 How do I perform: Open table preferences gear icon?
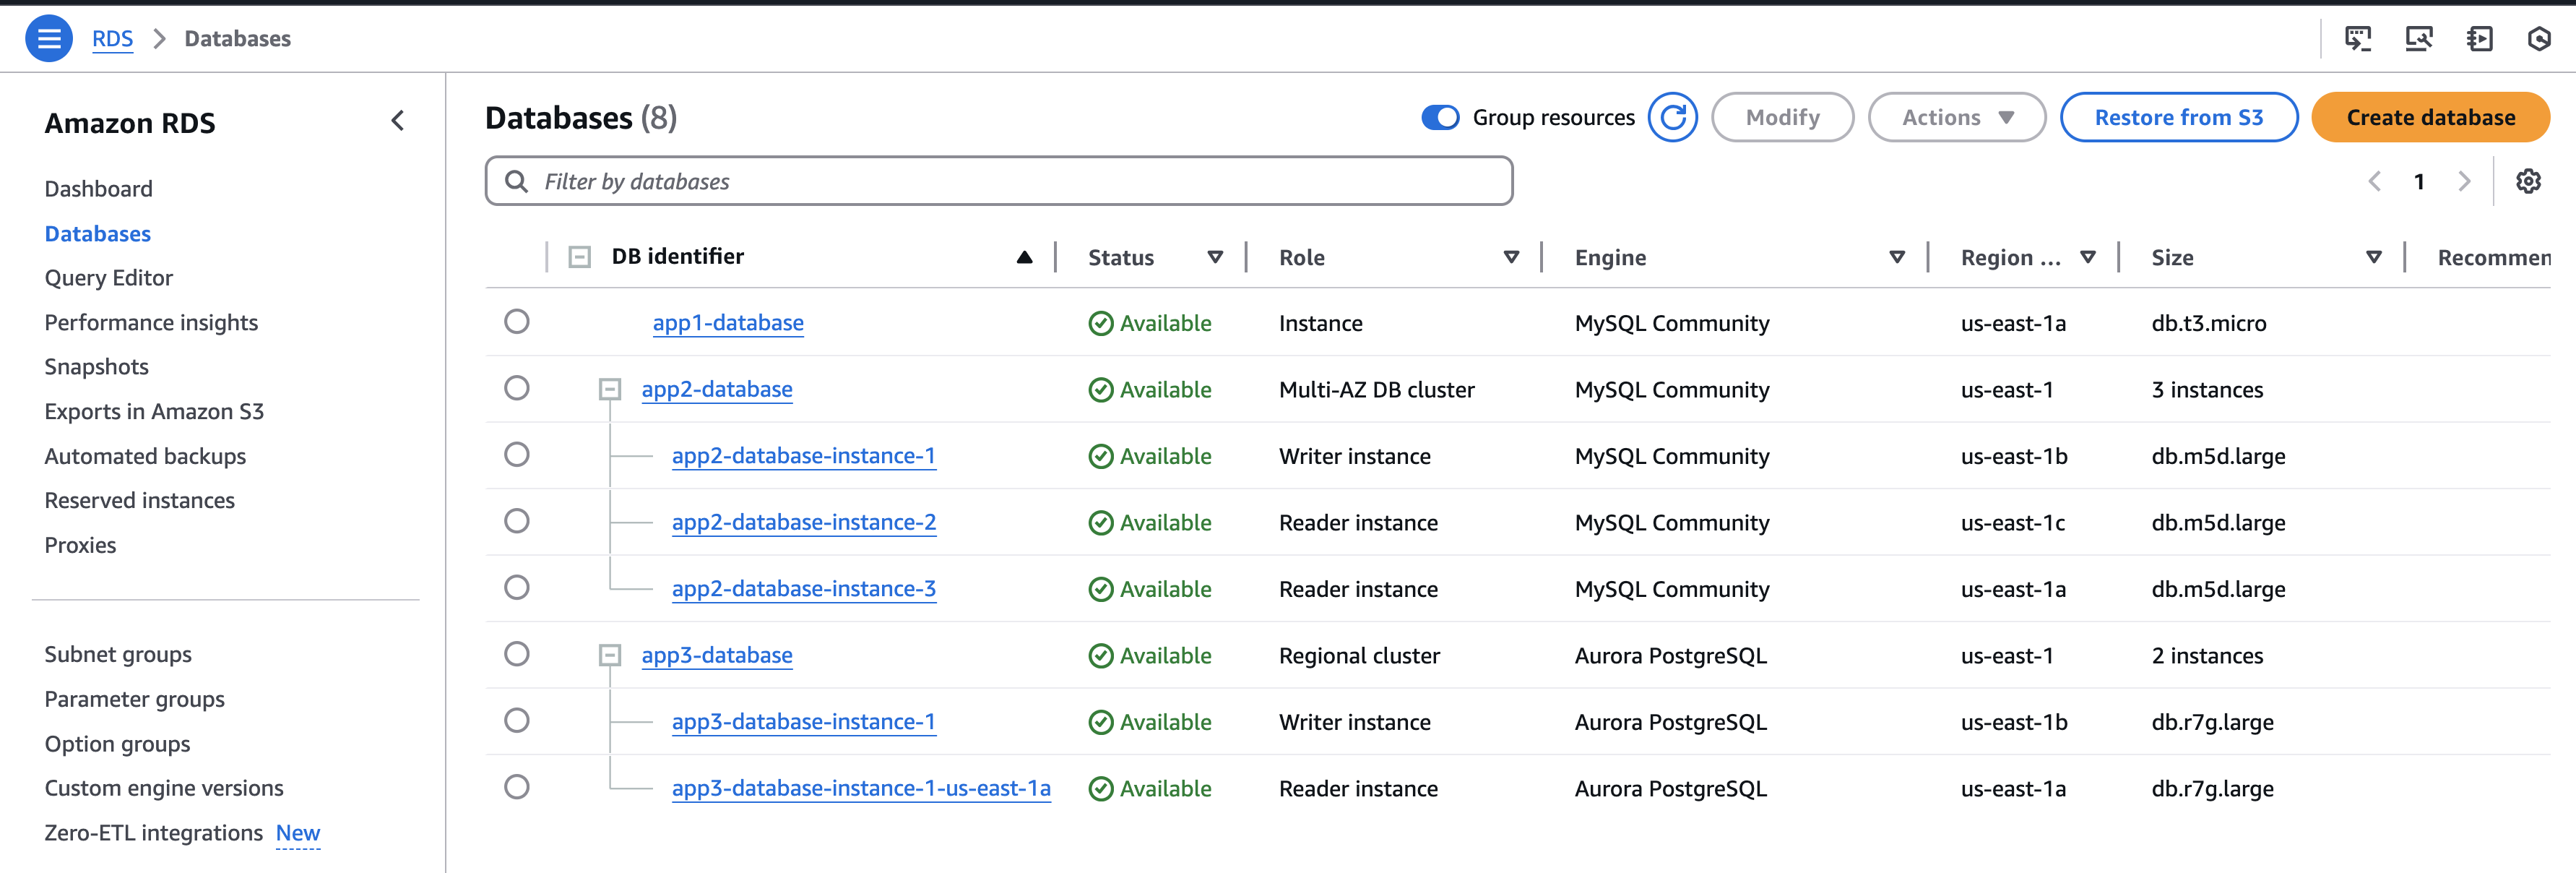click(2528, 181)
